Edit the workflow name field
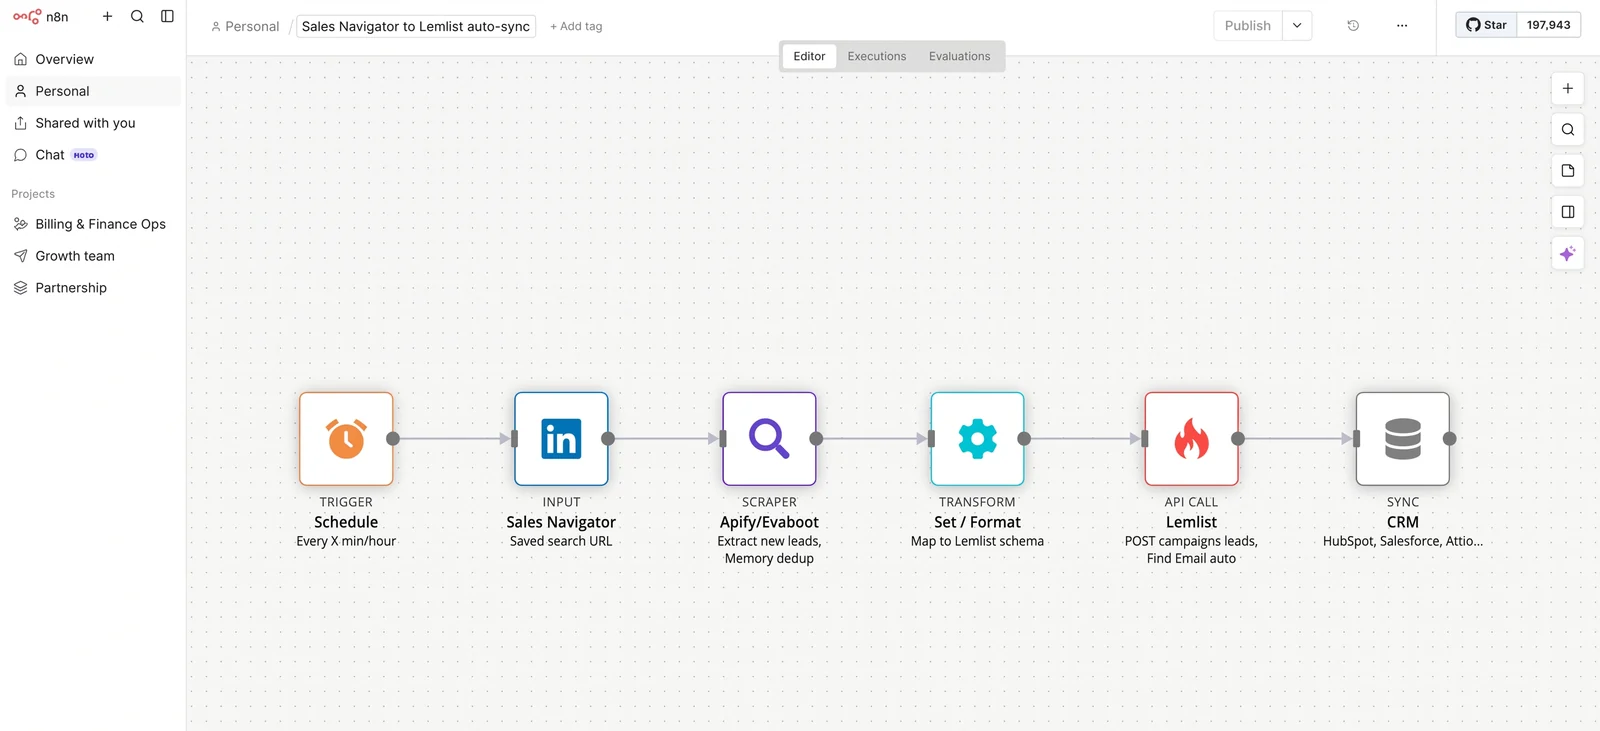Screen dimensions: 1600x731 coord(416,26)
